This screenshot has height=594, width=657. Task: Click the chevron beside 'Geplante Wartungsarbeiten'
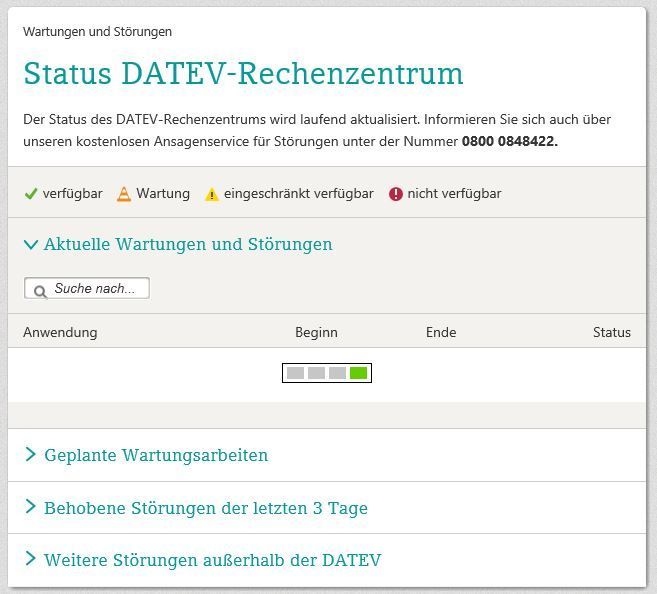31,455
